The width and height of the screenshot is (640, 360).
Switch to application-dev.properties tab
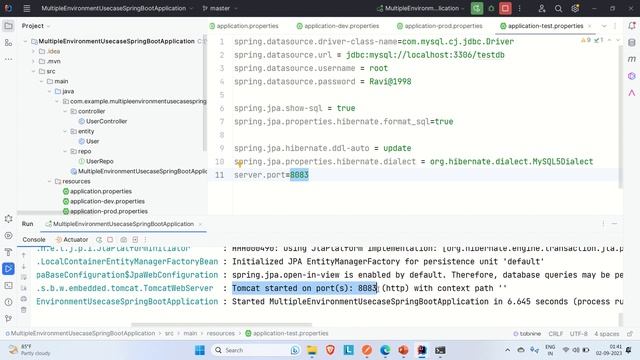pos(338,26)
